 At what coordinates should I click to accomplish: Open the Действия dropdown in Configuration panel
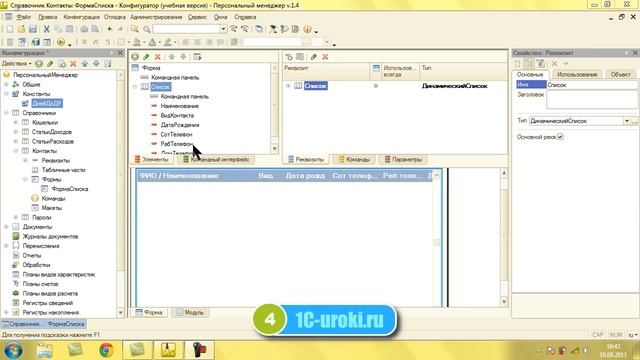coord(16,64)
